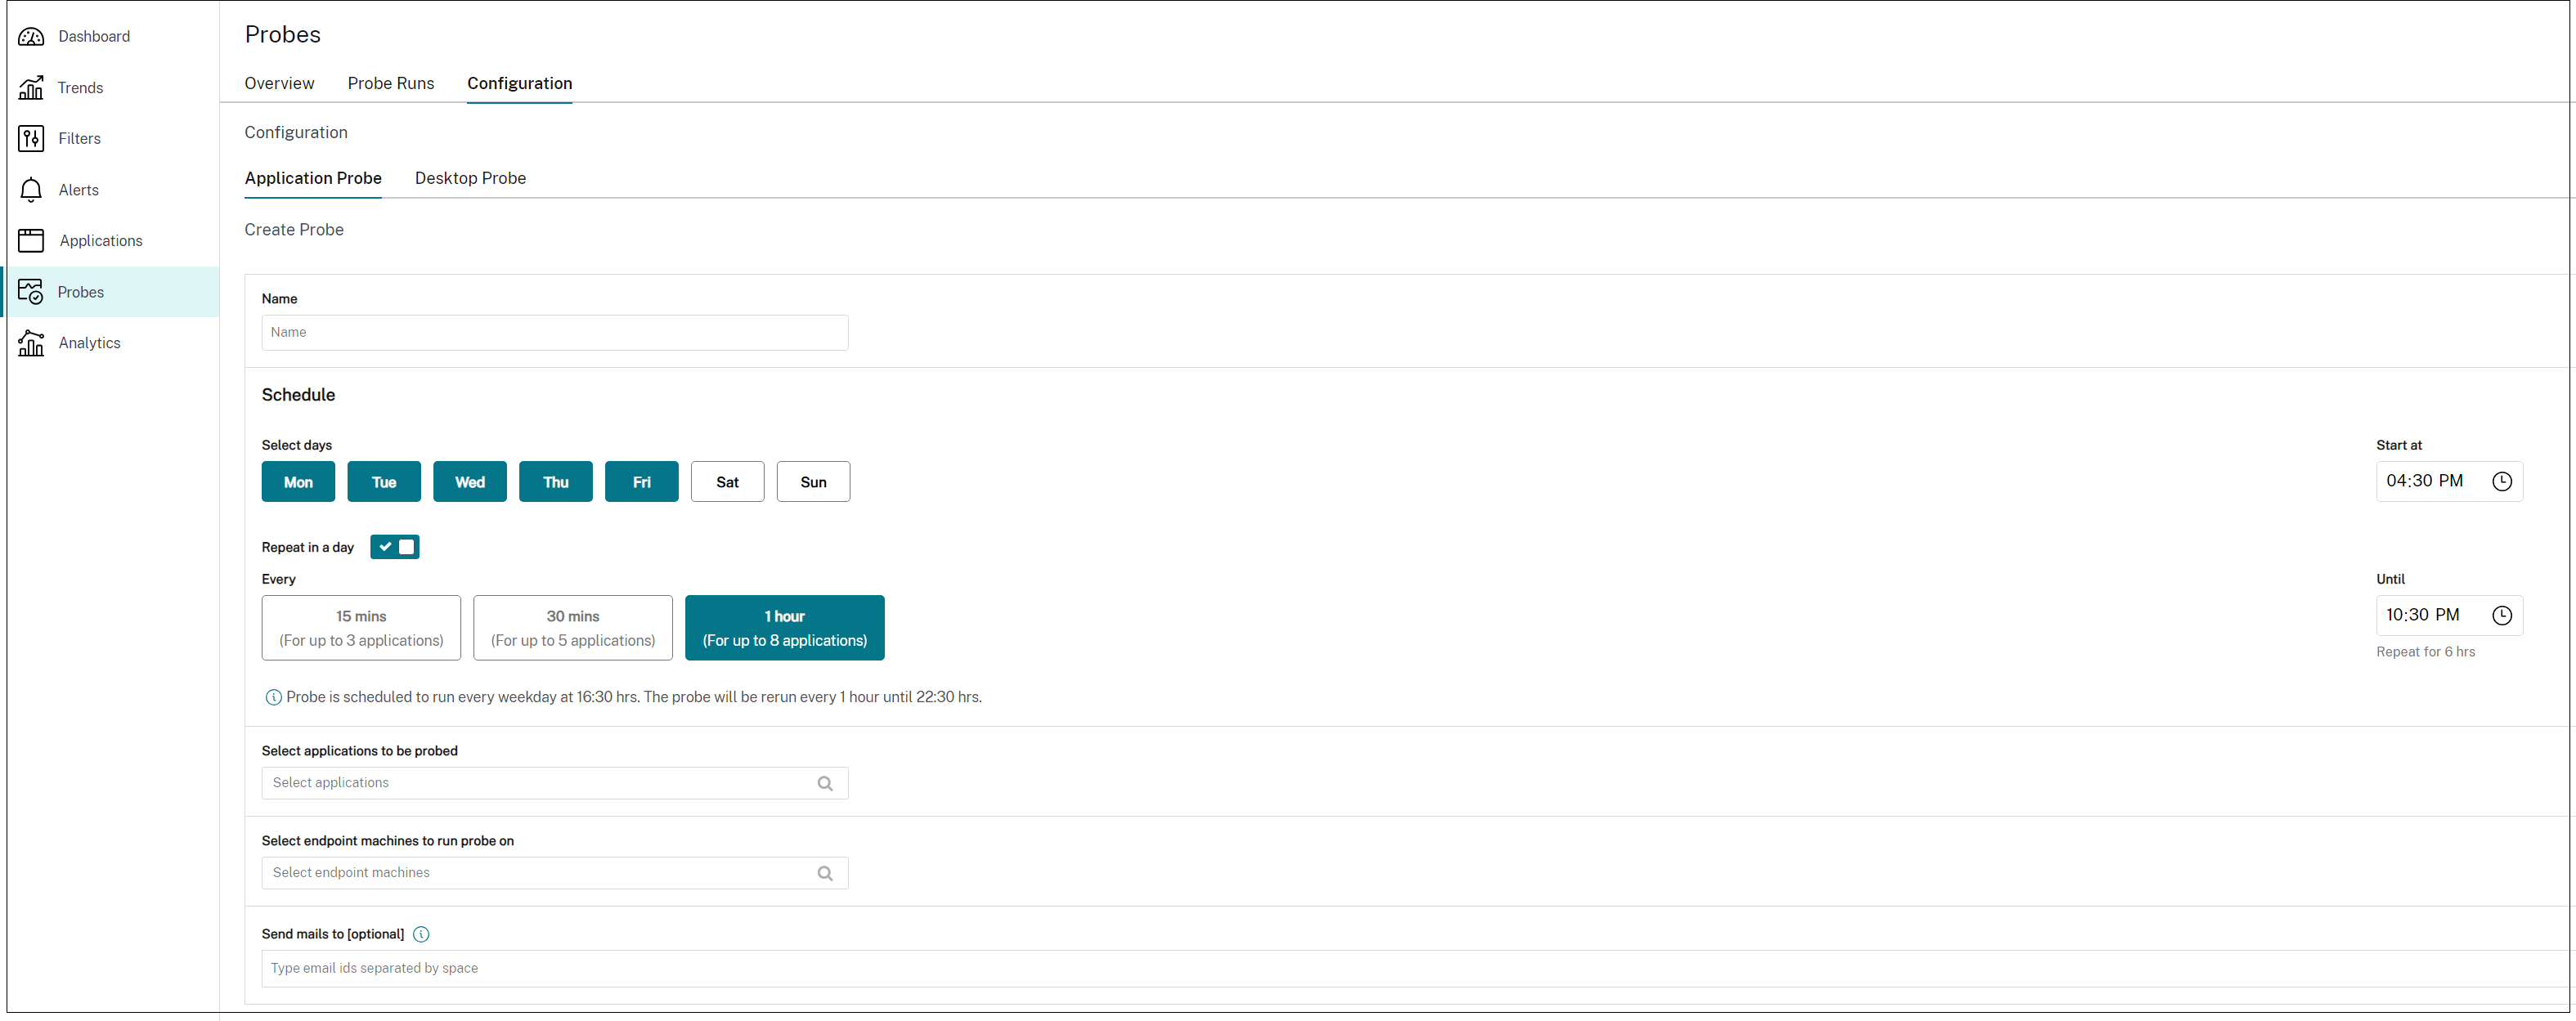Click the Alerts bell icon
This screenshot has width=2576, height=1021.
coord(31,190)
